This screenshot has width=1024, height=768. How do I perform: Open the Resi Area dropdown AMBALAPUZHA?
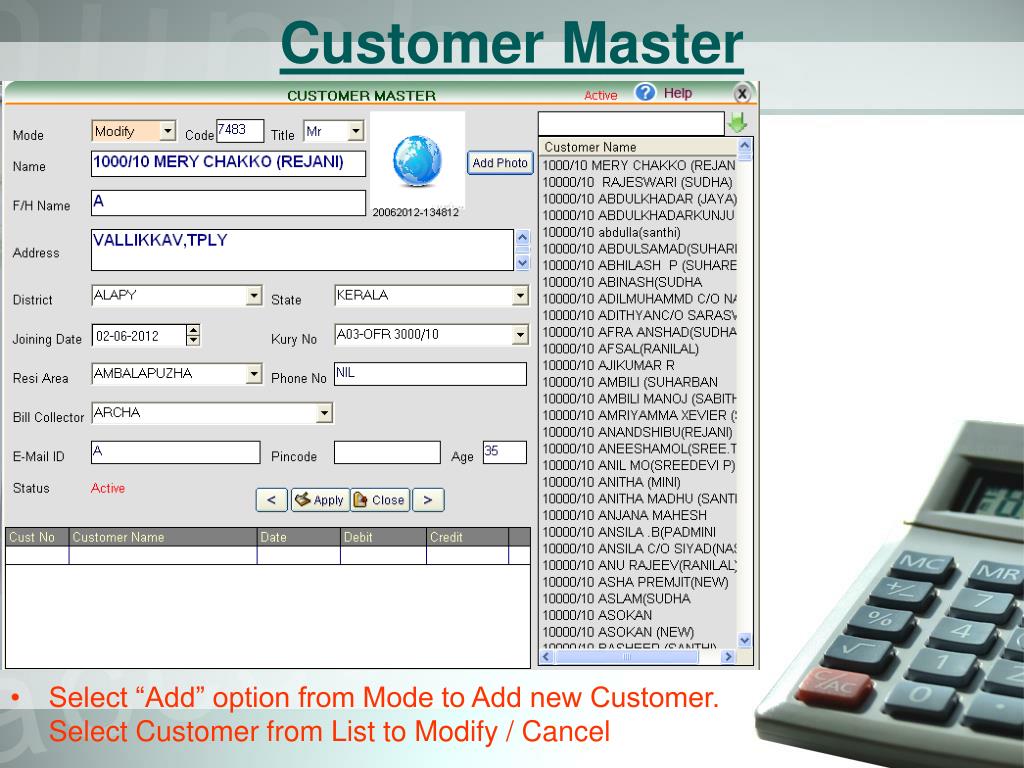coord(254,374)
